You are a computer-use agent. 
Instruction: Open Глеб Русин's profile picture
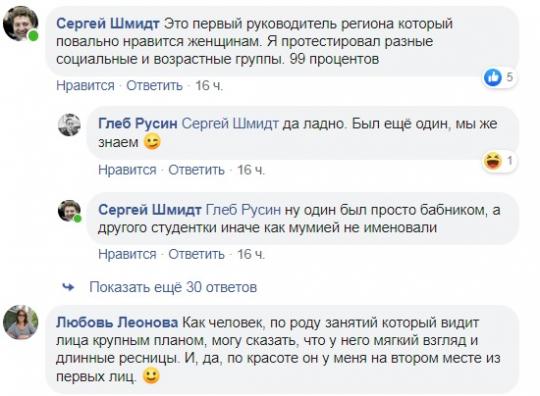(69, 125)
